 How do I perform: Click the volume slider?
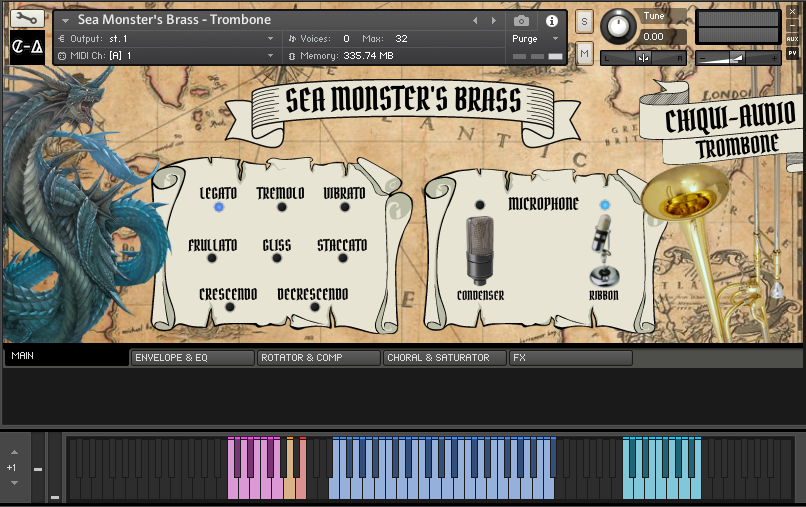coord(738,59)
